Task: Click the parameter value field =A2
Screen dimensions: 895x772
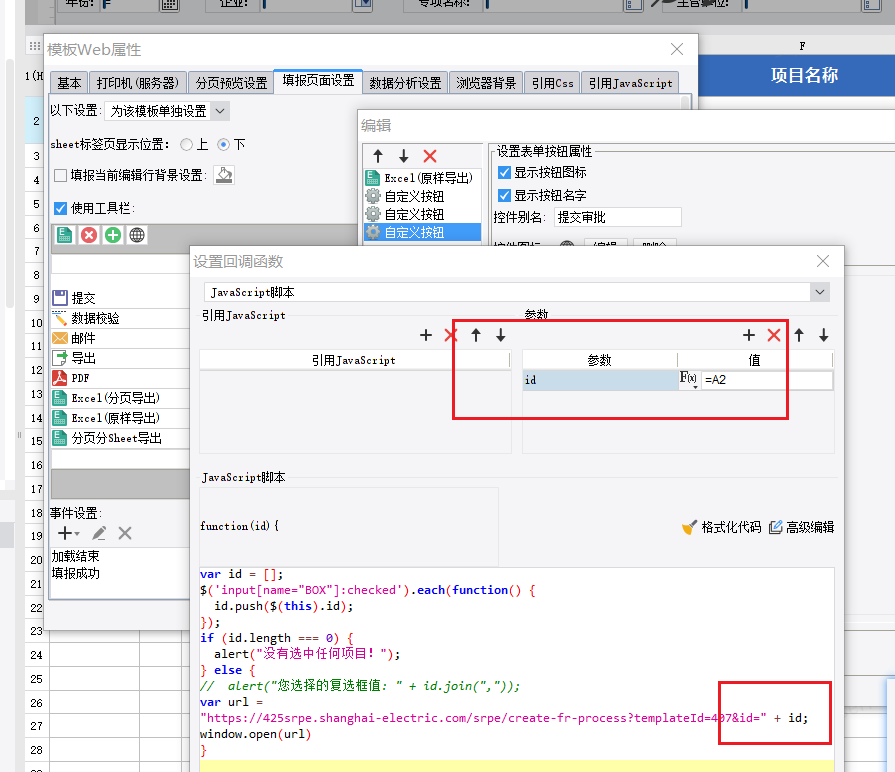Action: pos(767,380)
